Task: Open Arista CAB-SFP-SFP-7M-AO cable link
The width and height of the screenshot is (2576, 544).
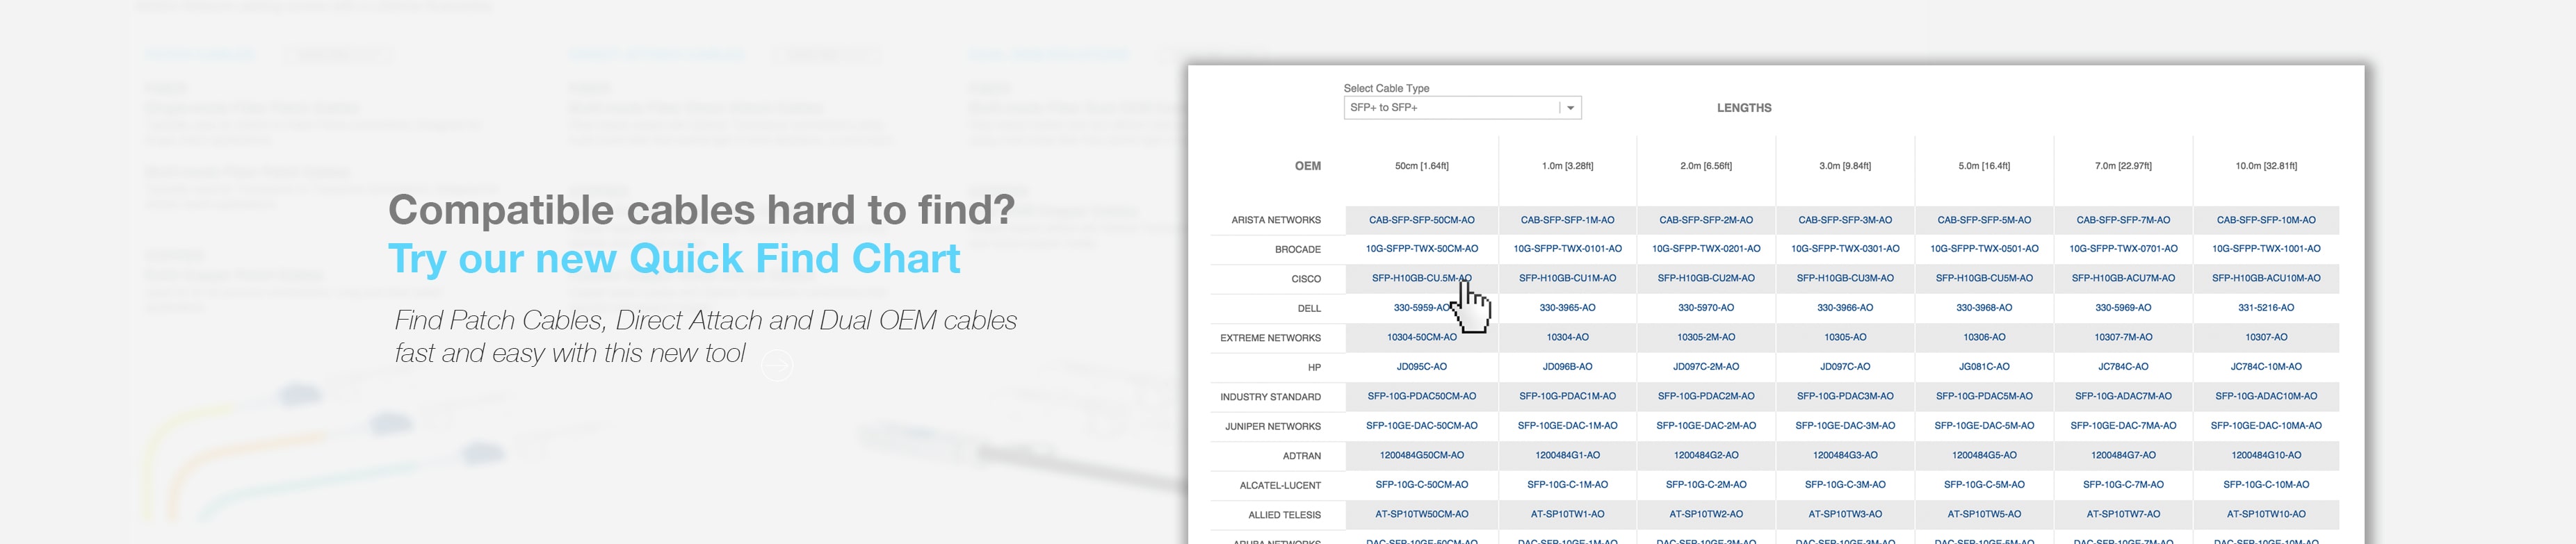Action: (x=2123, y=220)
